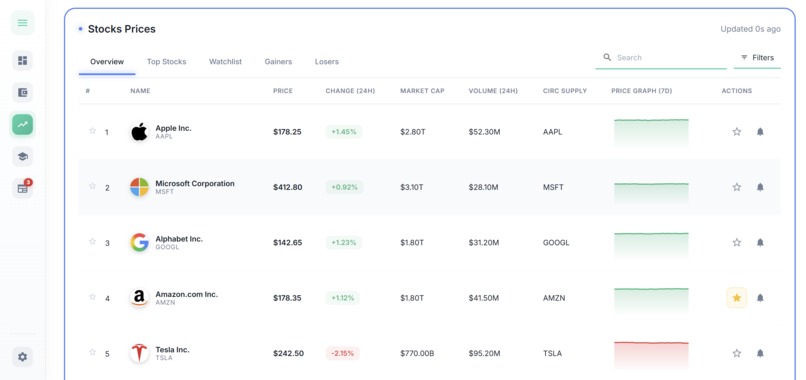This screenshot has height=380, width=806.
Task: Click the GOOGL circ supply cell
Action: 556,243
